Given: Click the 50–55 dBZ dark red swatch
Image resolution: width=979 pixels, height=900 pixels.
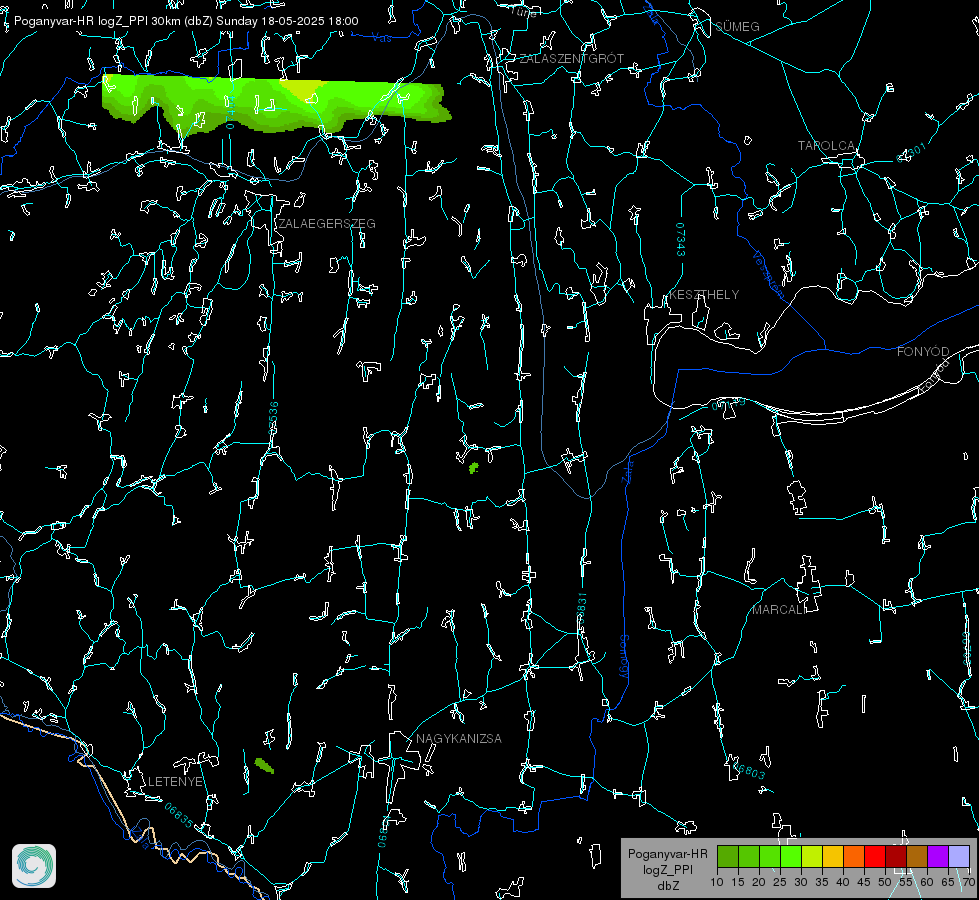Looking at the screenshot, I should [895, 856].
